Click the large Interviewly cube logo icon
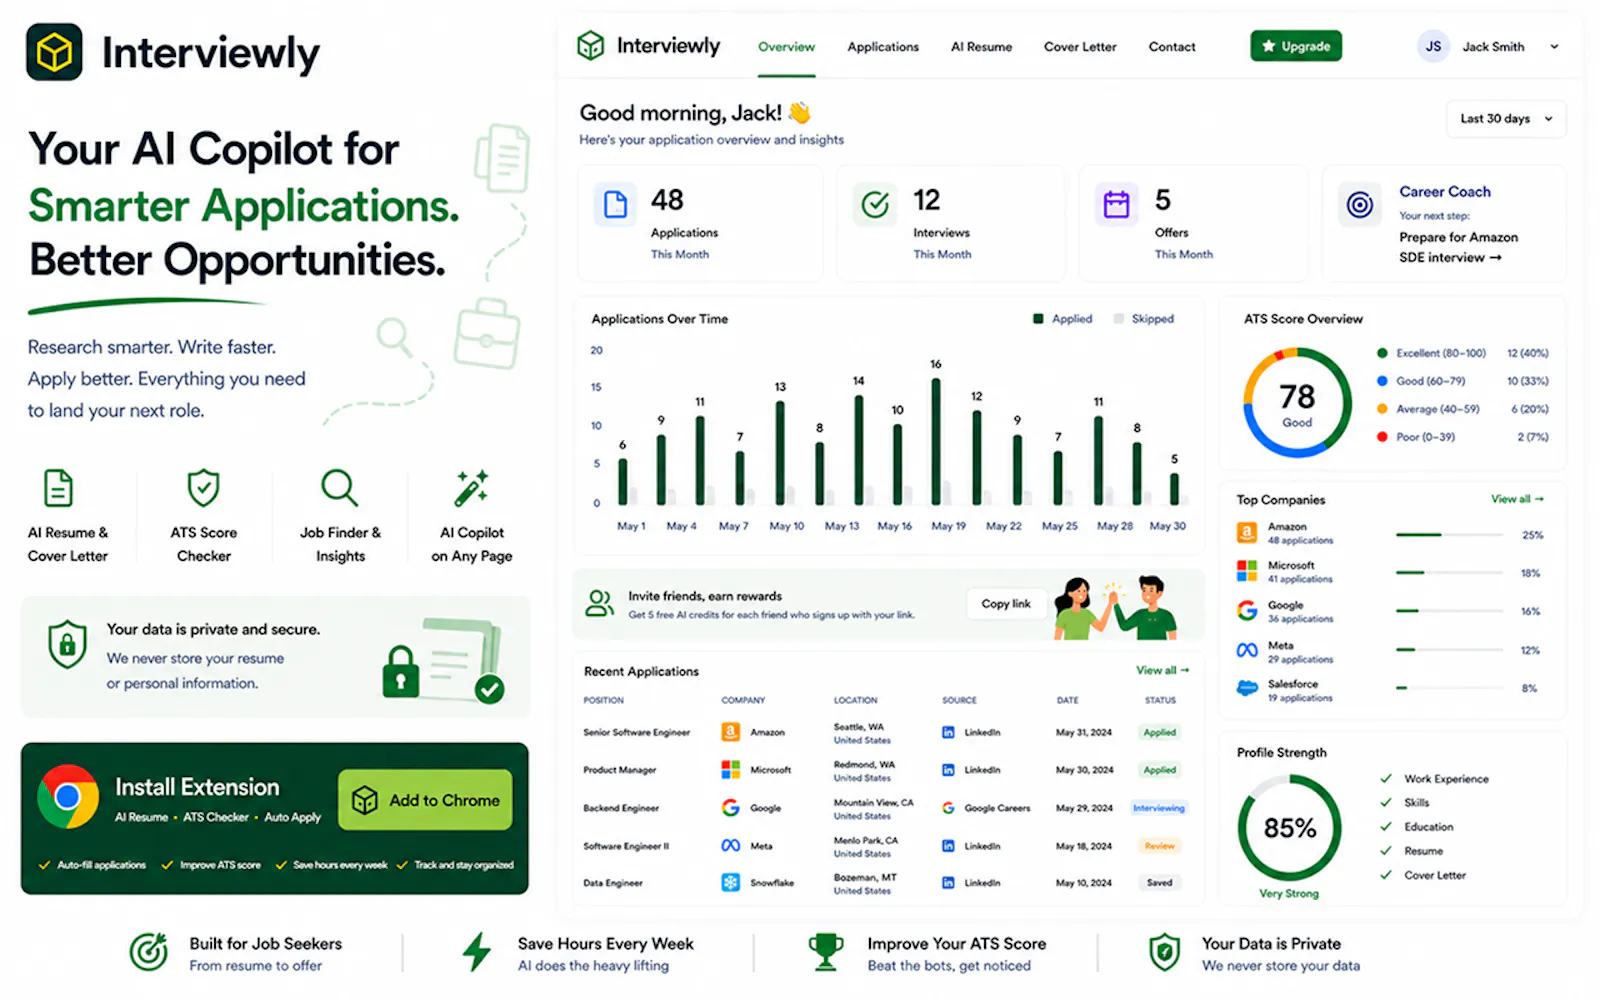 point(54,52)
